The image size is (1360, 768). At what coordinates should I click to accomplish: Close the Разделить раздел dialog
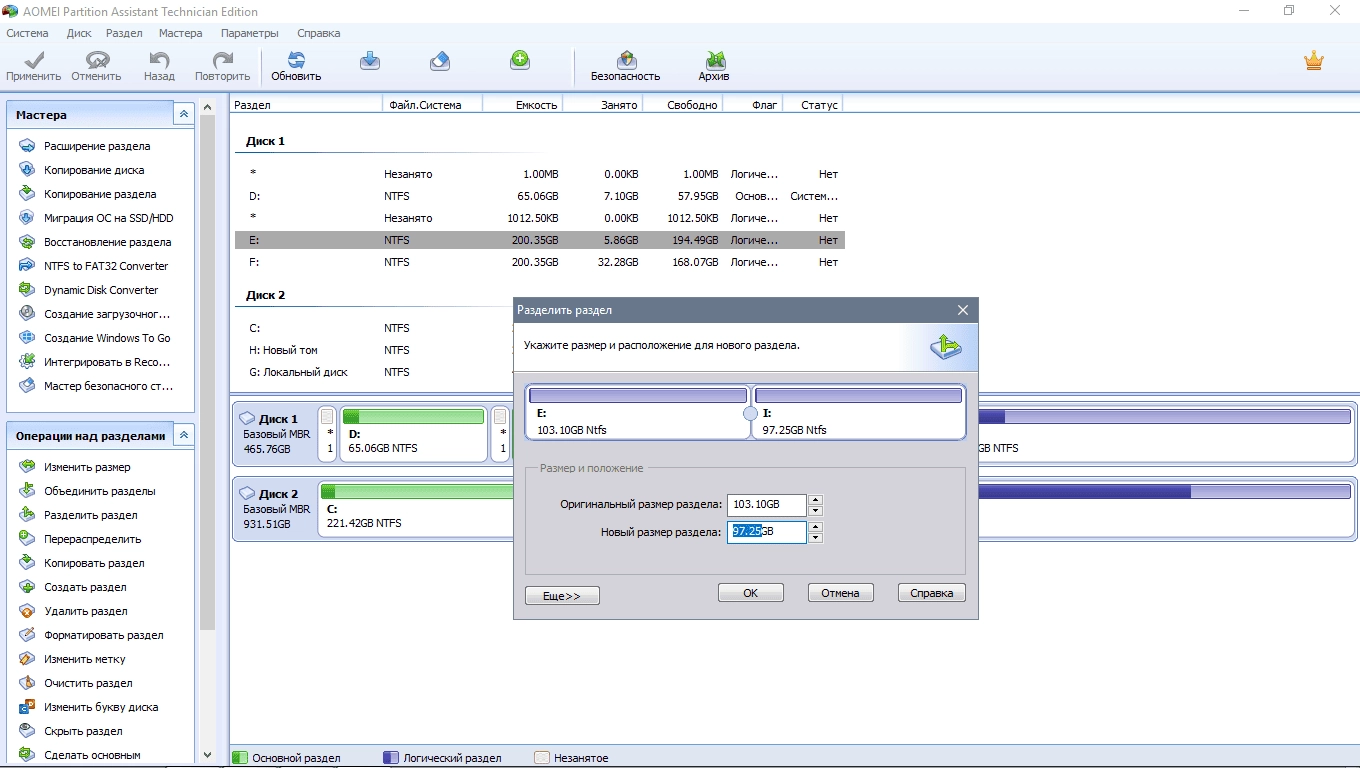point(963,310)
